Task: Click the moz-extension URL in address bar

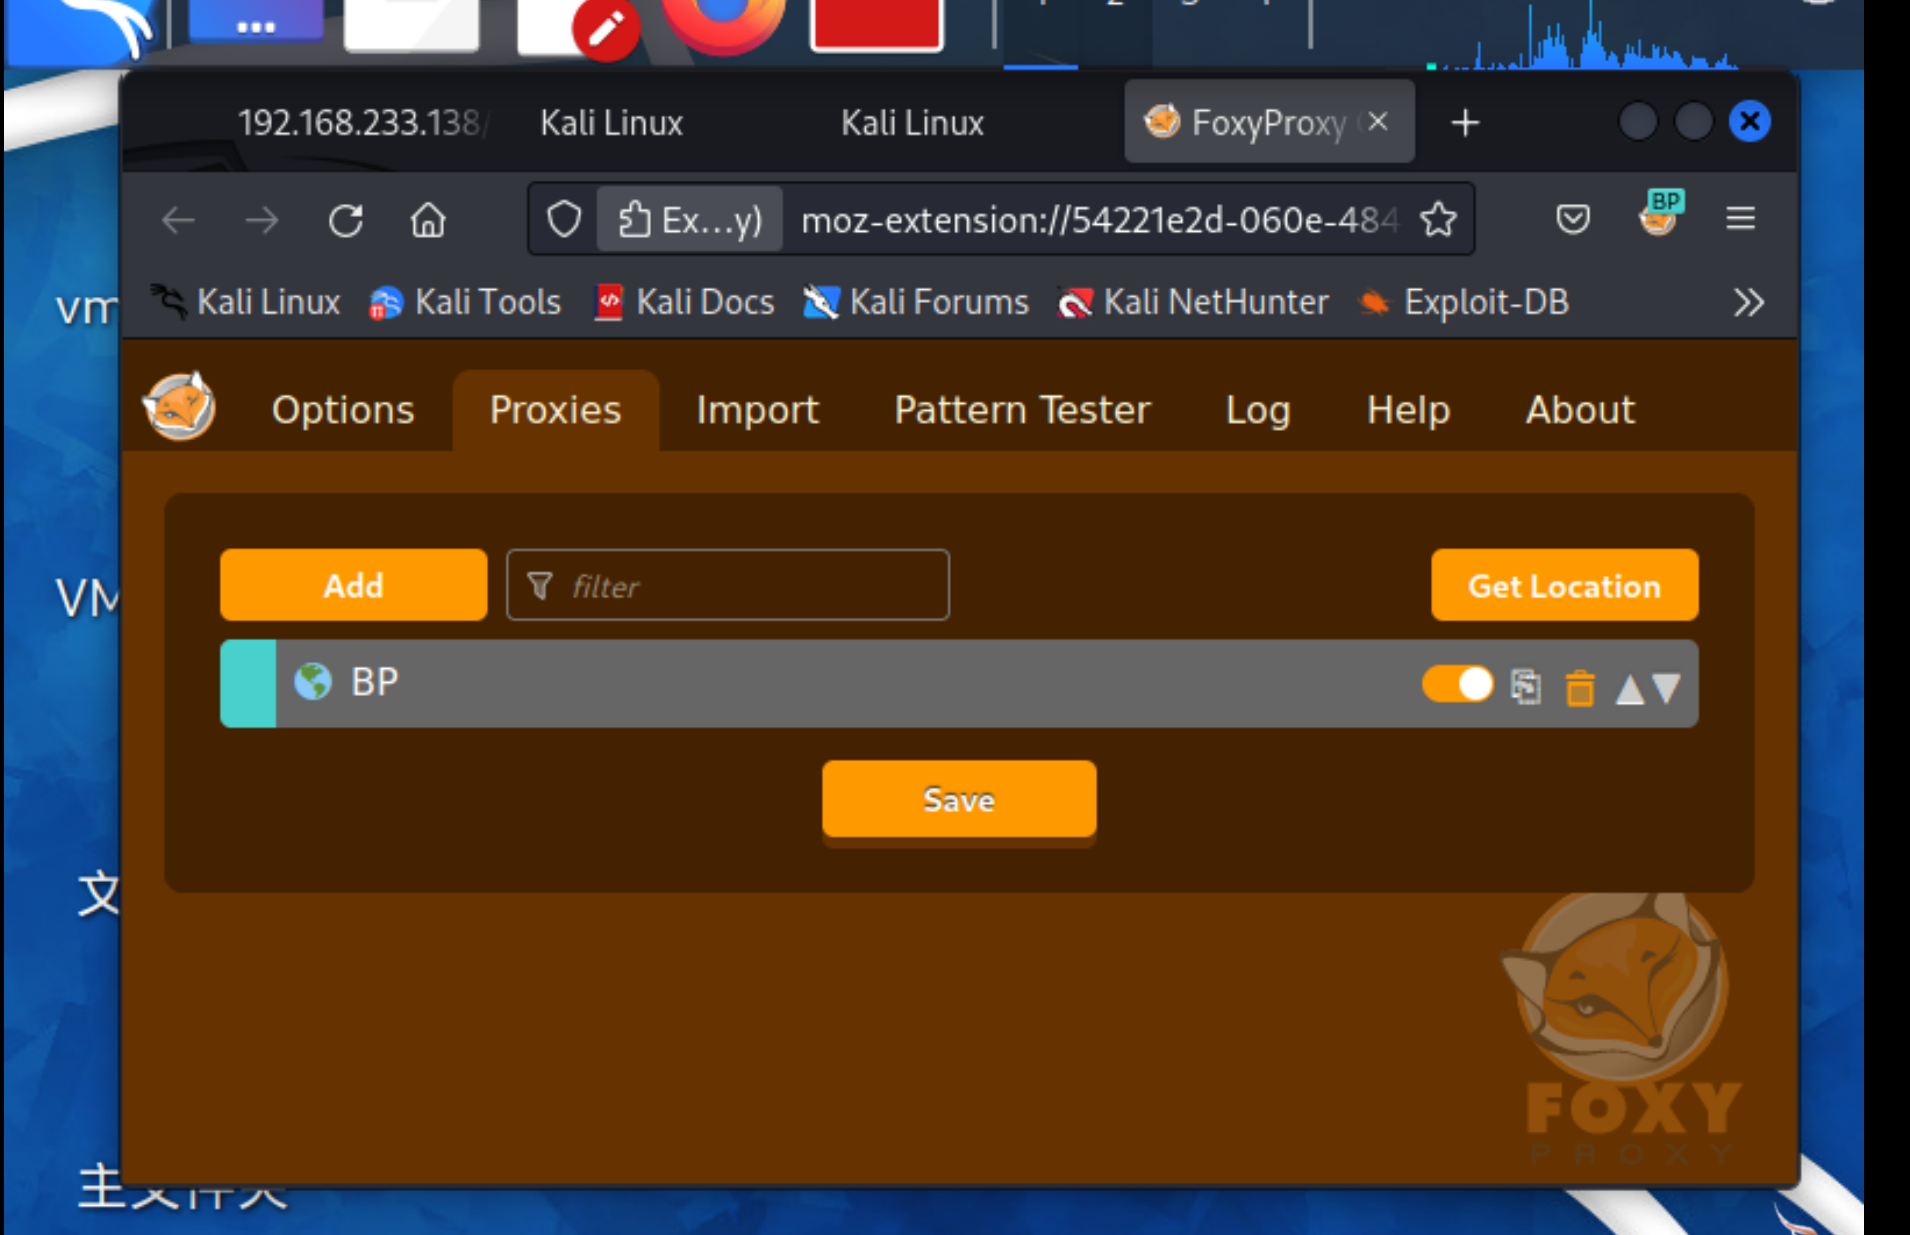Action: coord(1098,219)
